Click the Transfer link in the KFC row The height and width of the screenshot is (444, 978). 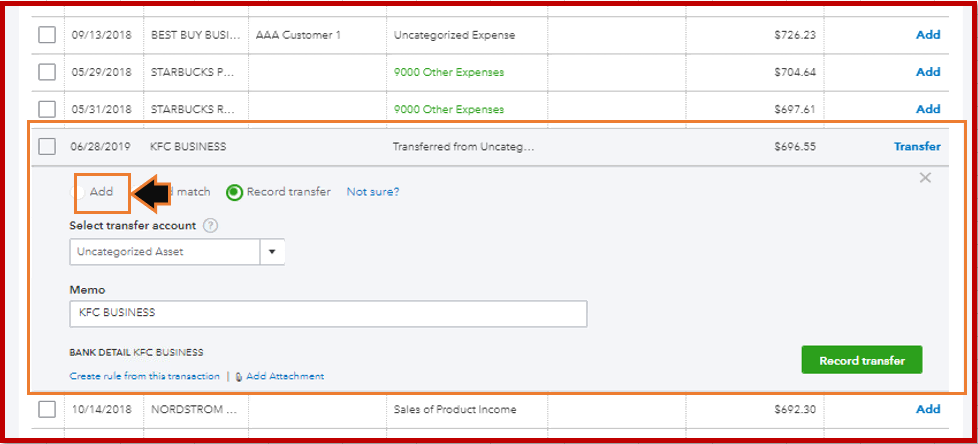917,146
